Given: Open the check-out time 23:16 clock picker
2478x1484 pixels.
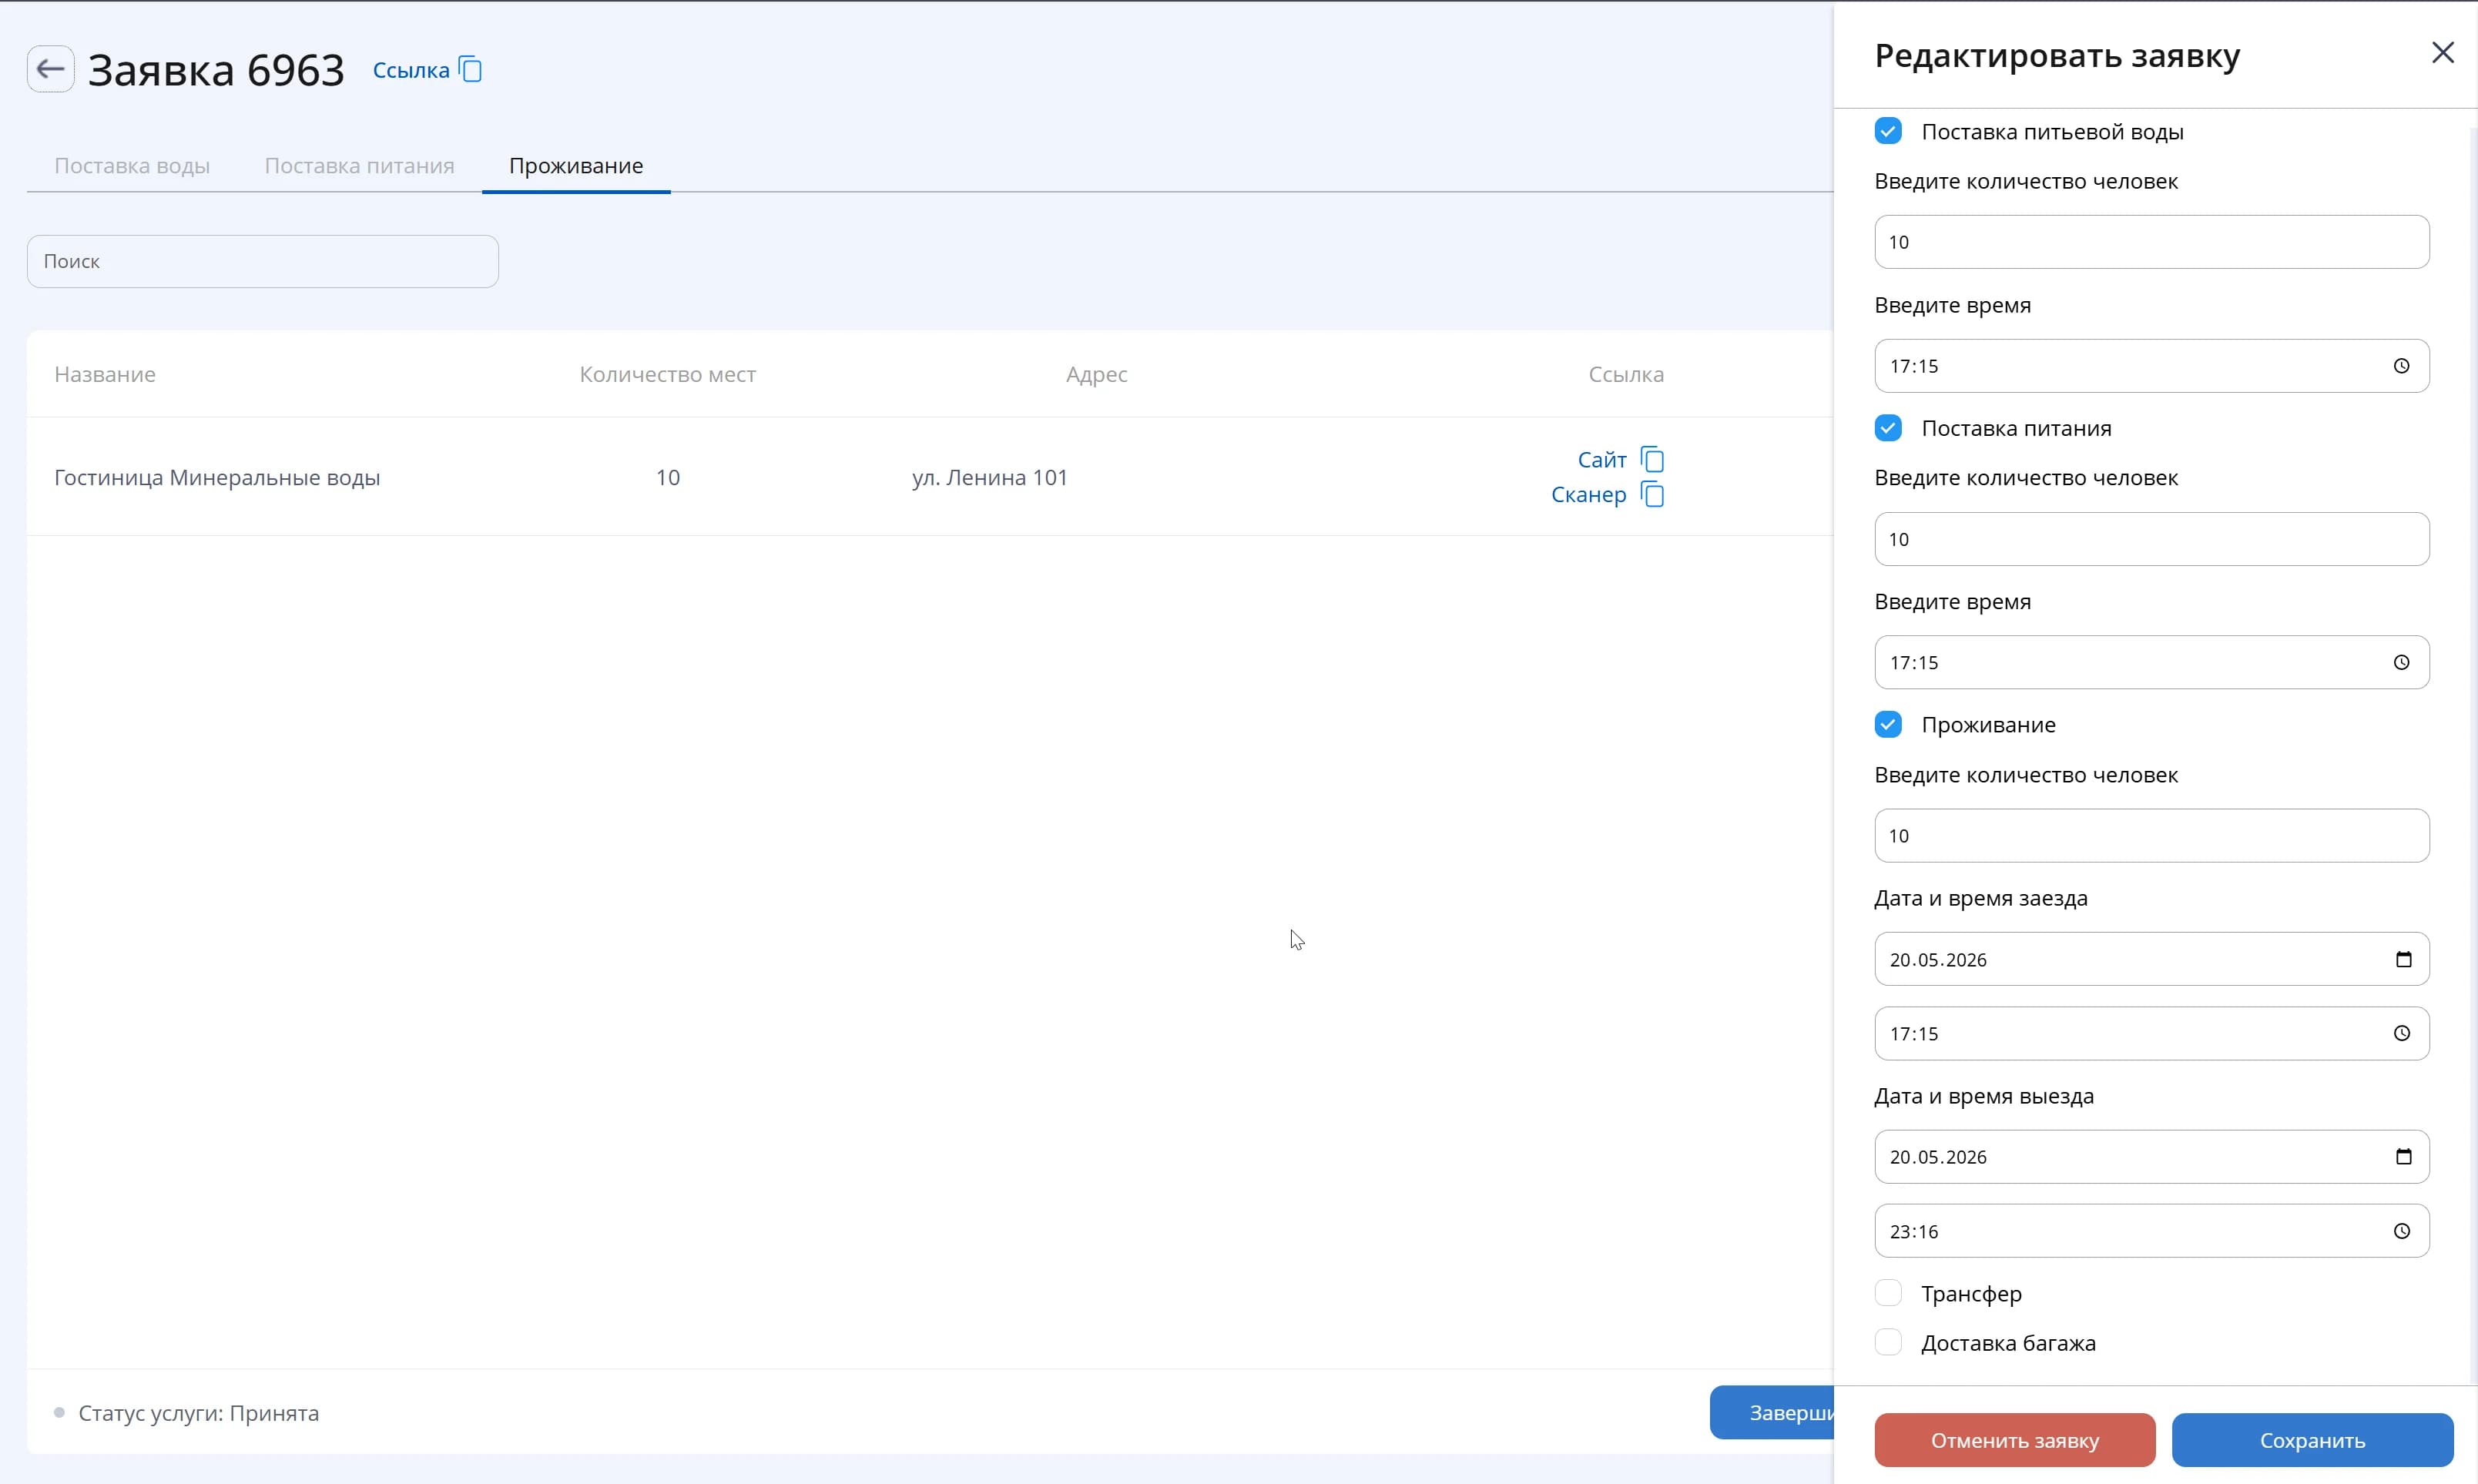Looking at the screenshot, I should click(x=2401, y=1231).
